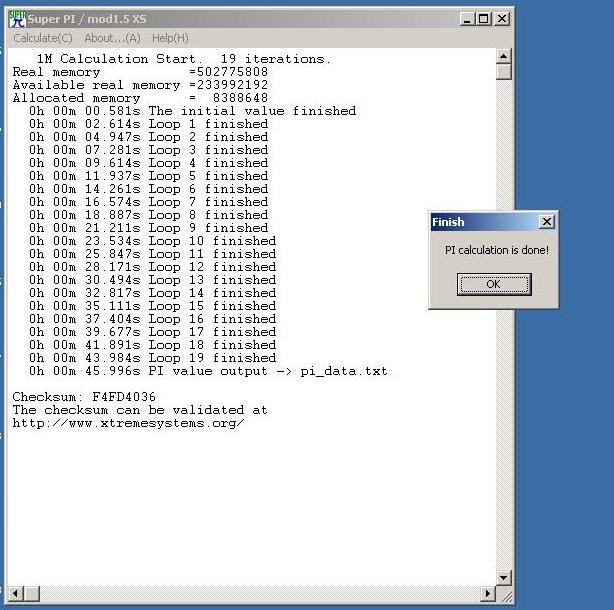The width and height of the screenshot is (614, 610).
Task: Close the Super PI window
Action: tap(502, 19)
